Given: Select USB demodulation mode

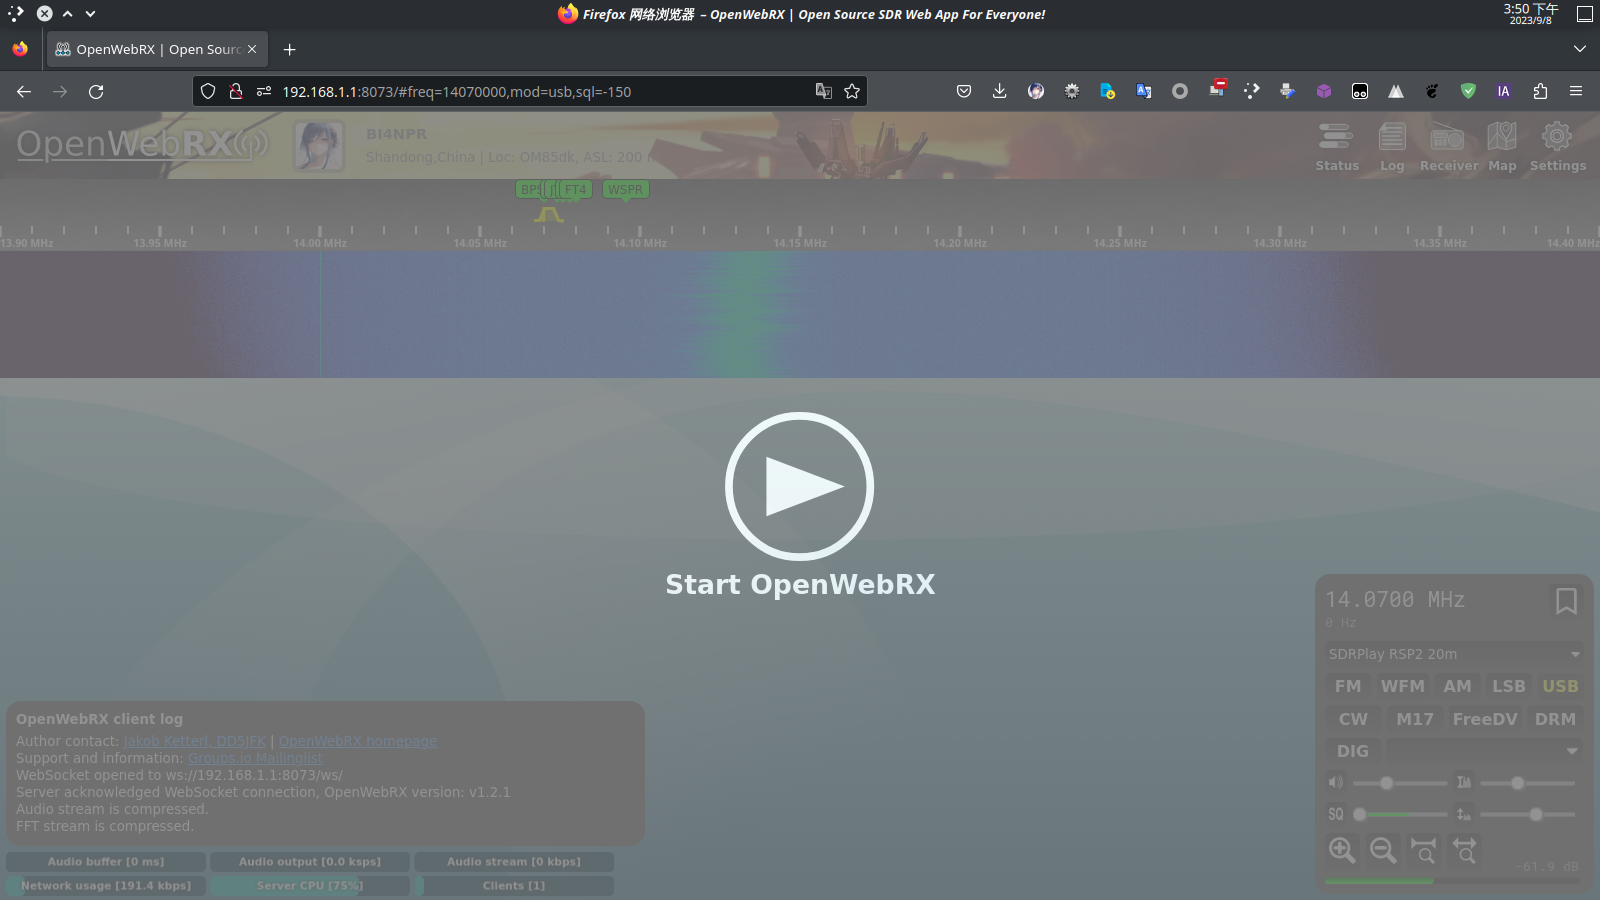Looking at the screenshot, I should 1559,686.
